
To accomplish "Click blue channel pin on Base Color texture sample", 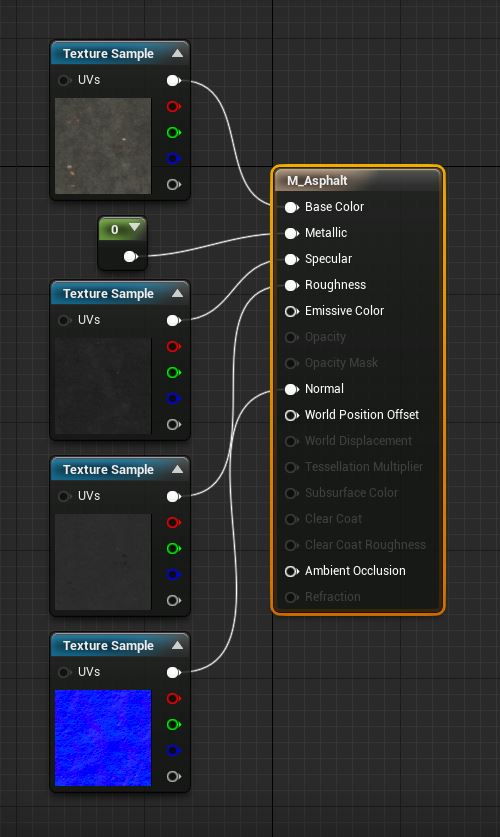I will [173, 159].
